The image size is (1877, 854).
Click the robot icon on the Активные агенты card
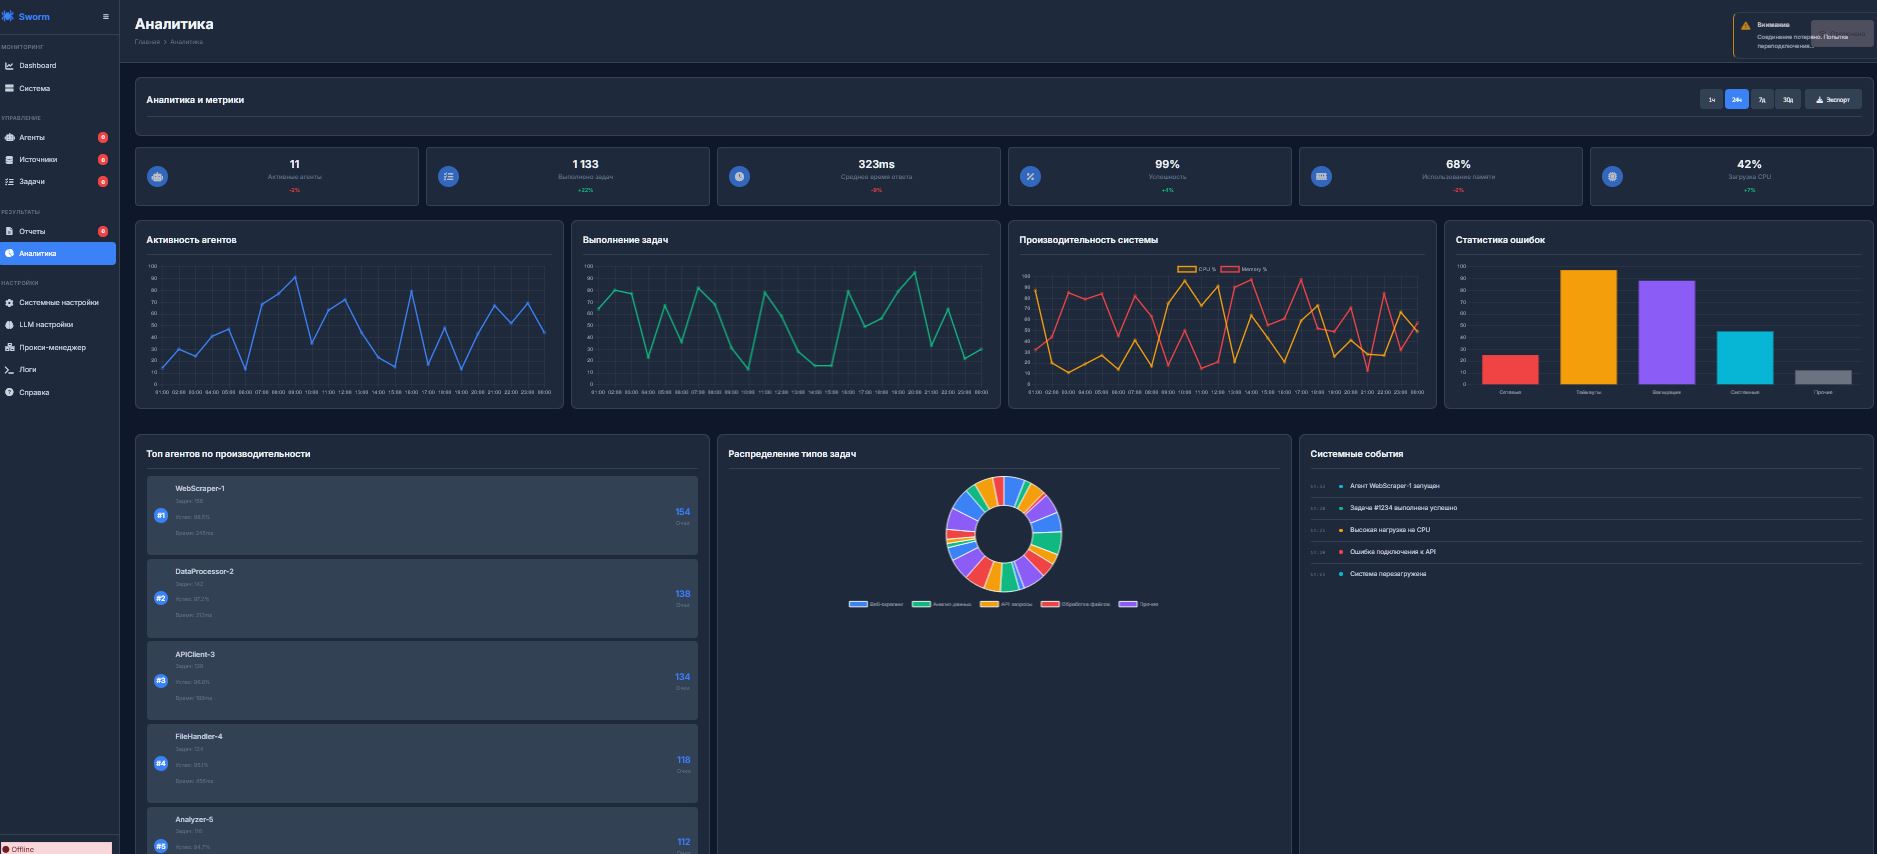pos(157,177)
